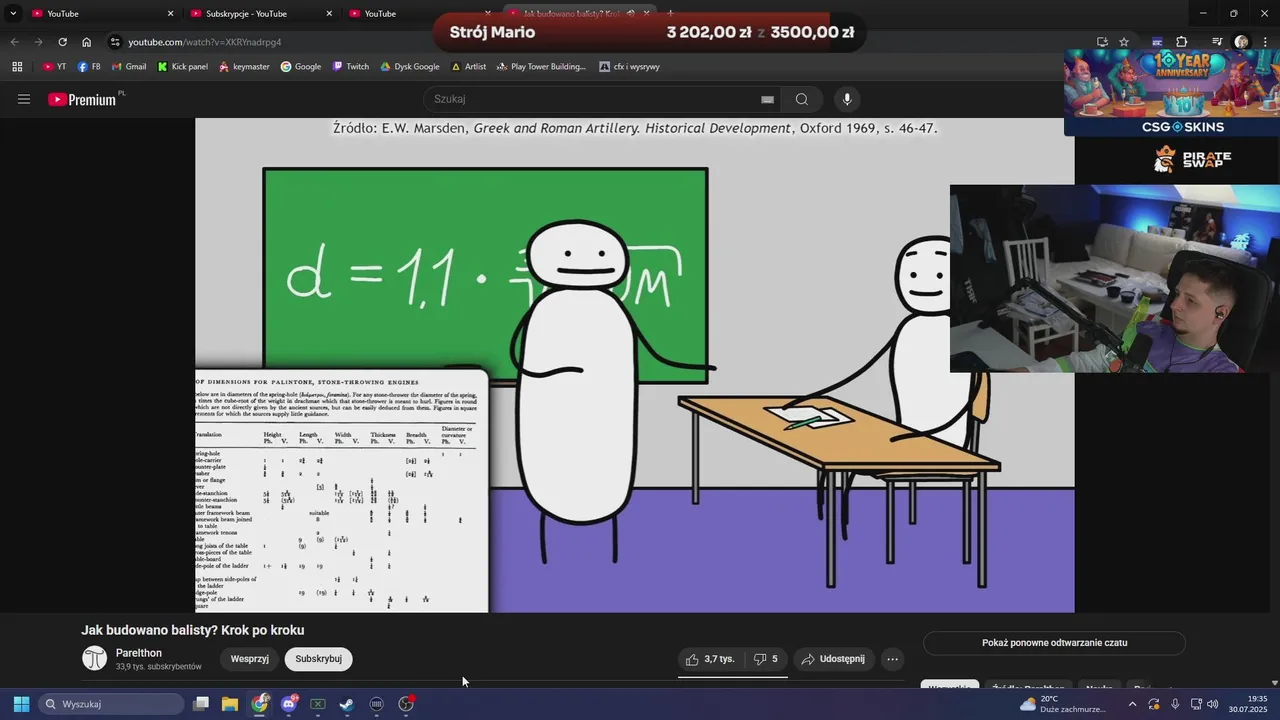Viewport: 1280px width, 720px height.
Task: Open Google bookmark
Action: [x=301, y=67]
